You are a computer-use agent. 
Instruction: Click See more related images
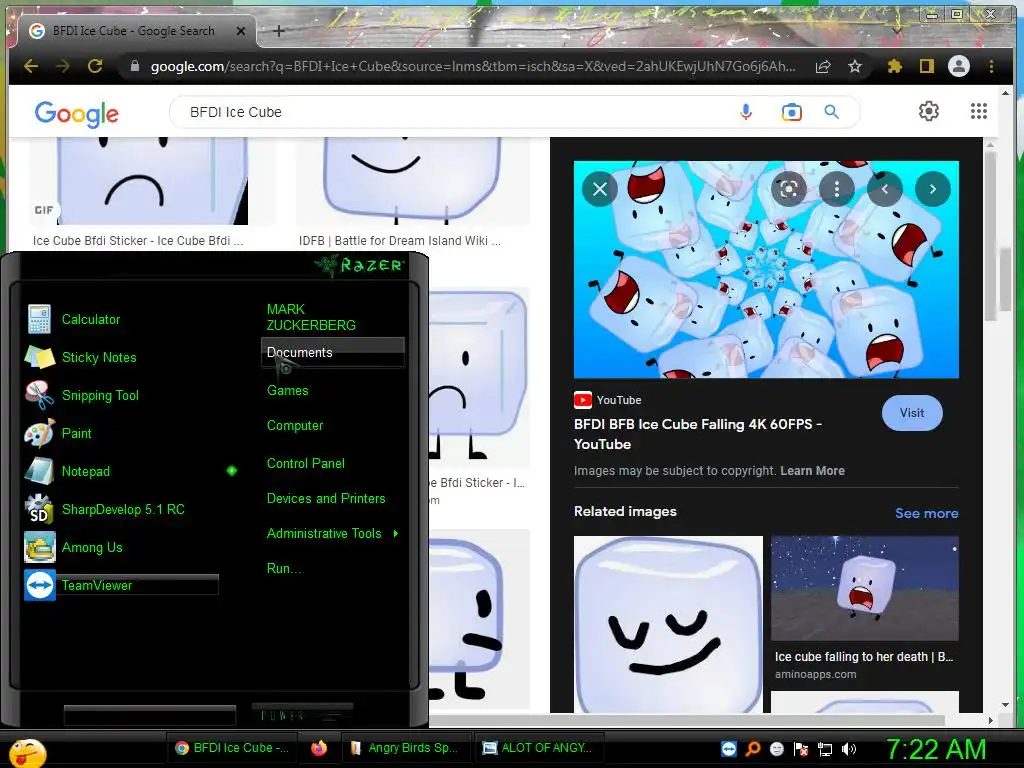[927, 513]
